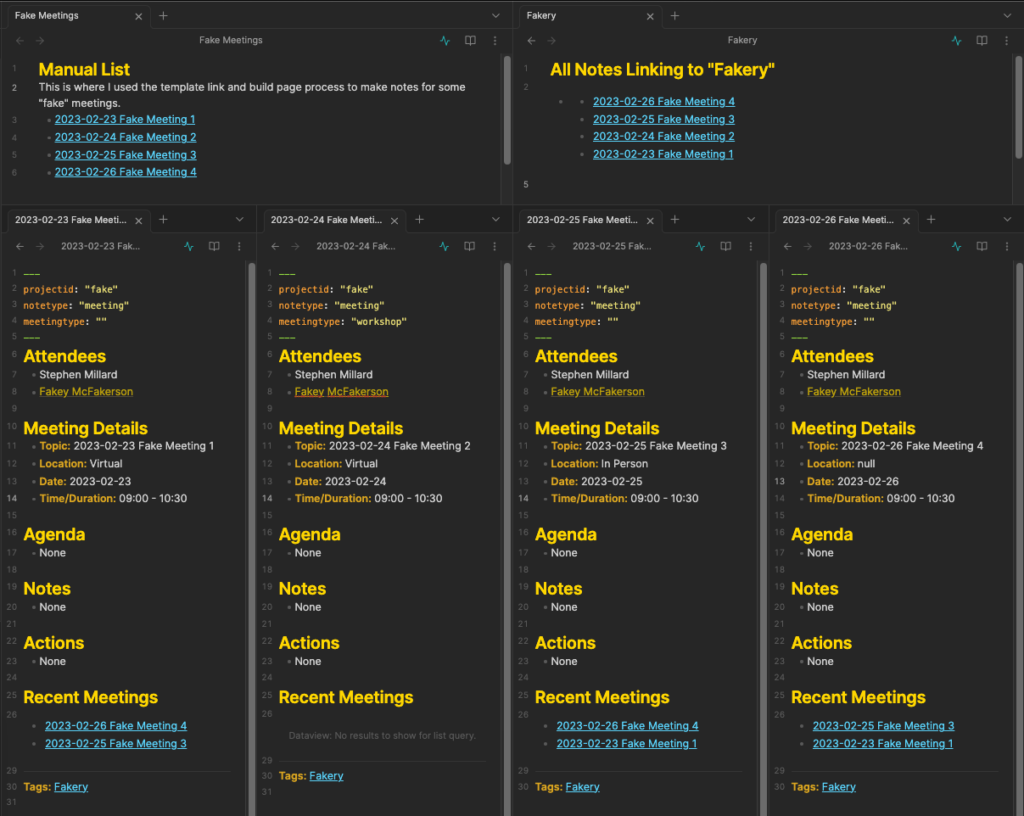Screen dimensions: 1024x816
Task: Navigate forward in the Fakery pane
Action: [552, 41]
